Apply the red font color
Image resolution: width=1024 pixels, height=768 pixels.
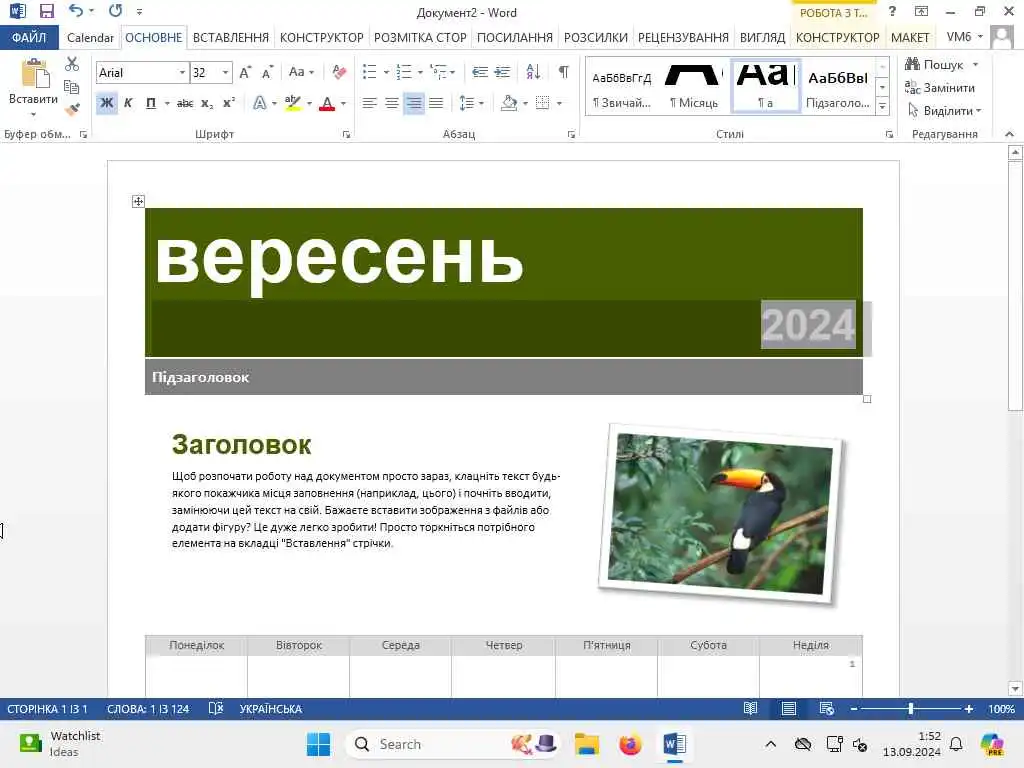point(327,103)
